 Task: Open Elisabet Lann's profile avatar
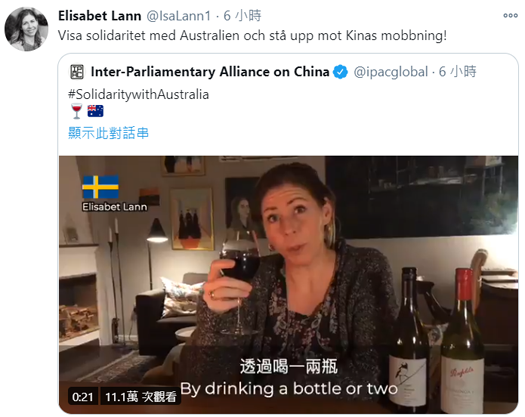coord(26,29)
